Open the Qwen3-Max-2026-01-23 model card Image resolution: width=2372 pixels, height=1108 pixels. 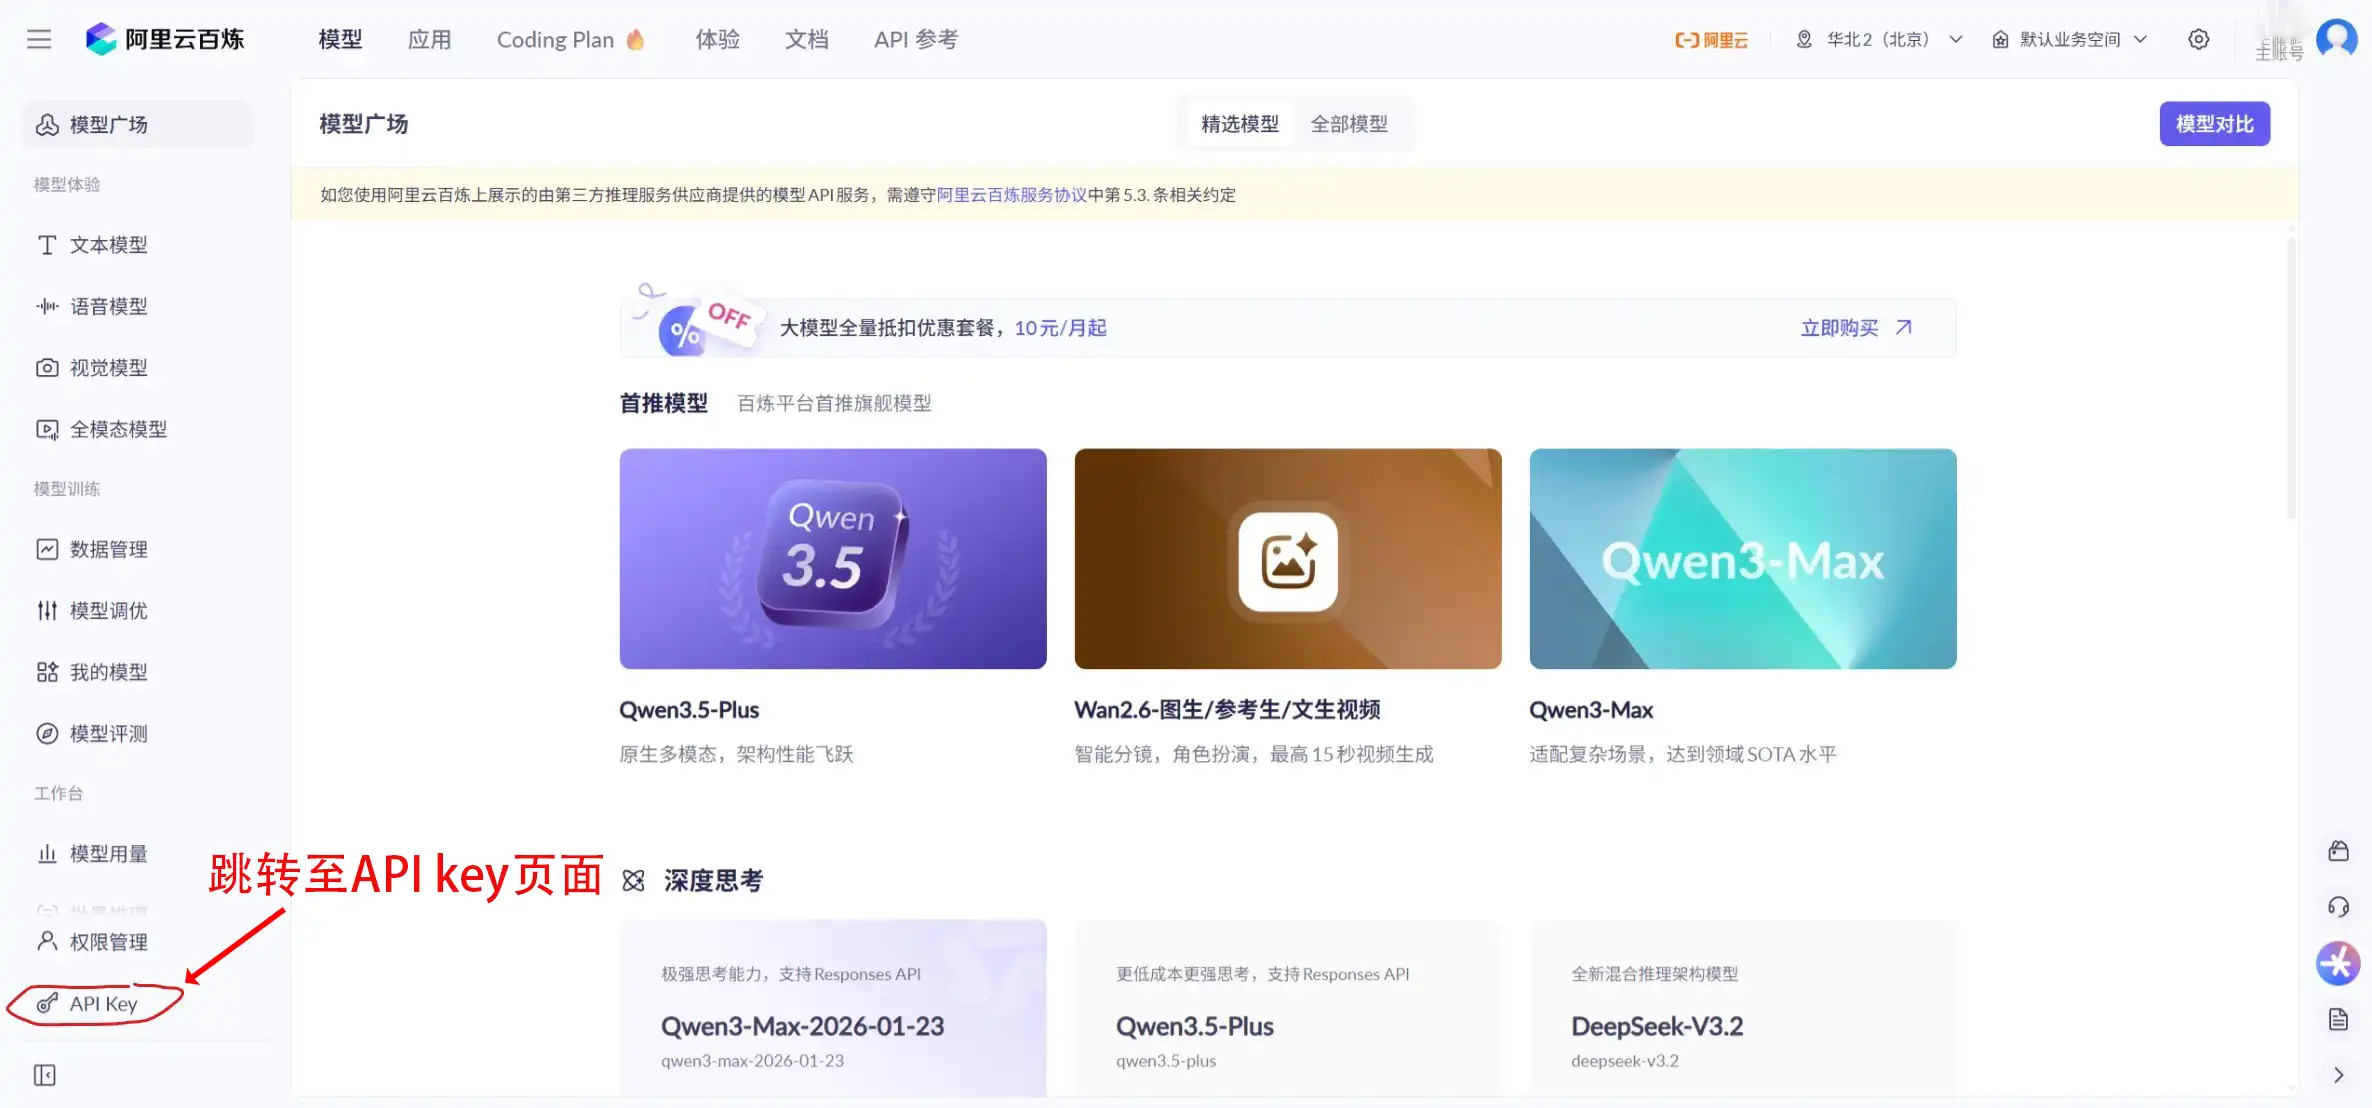[833, 1008]
